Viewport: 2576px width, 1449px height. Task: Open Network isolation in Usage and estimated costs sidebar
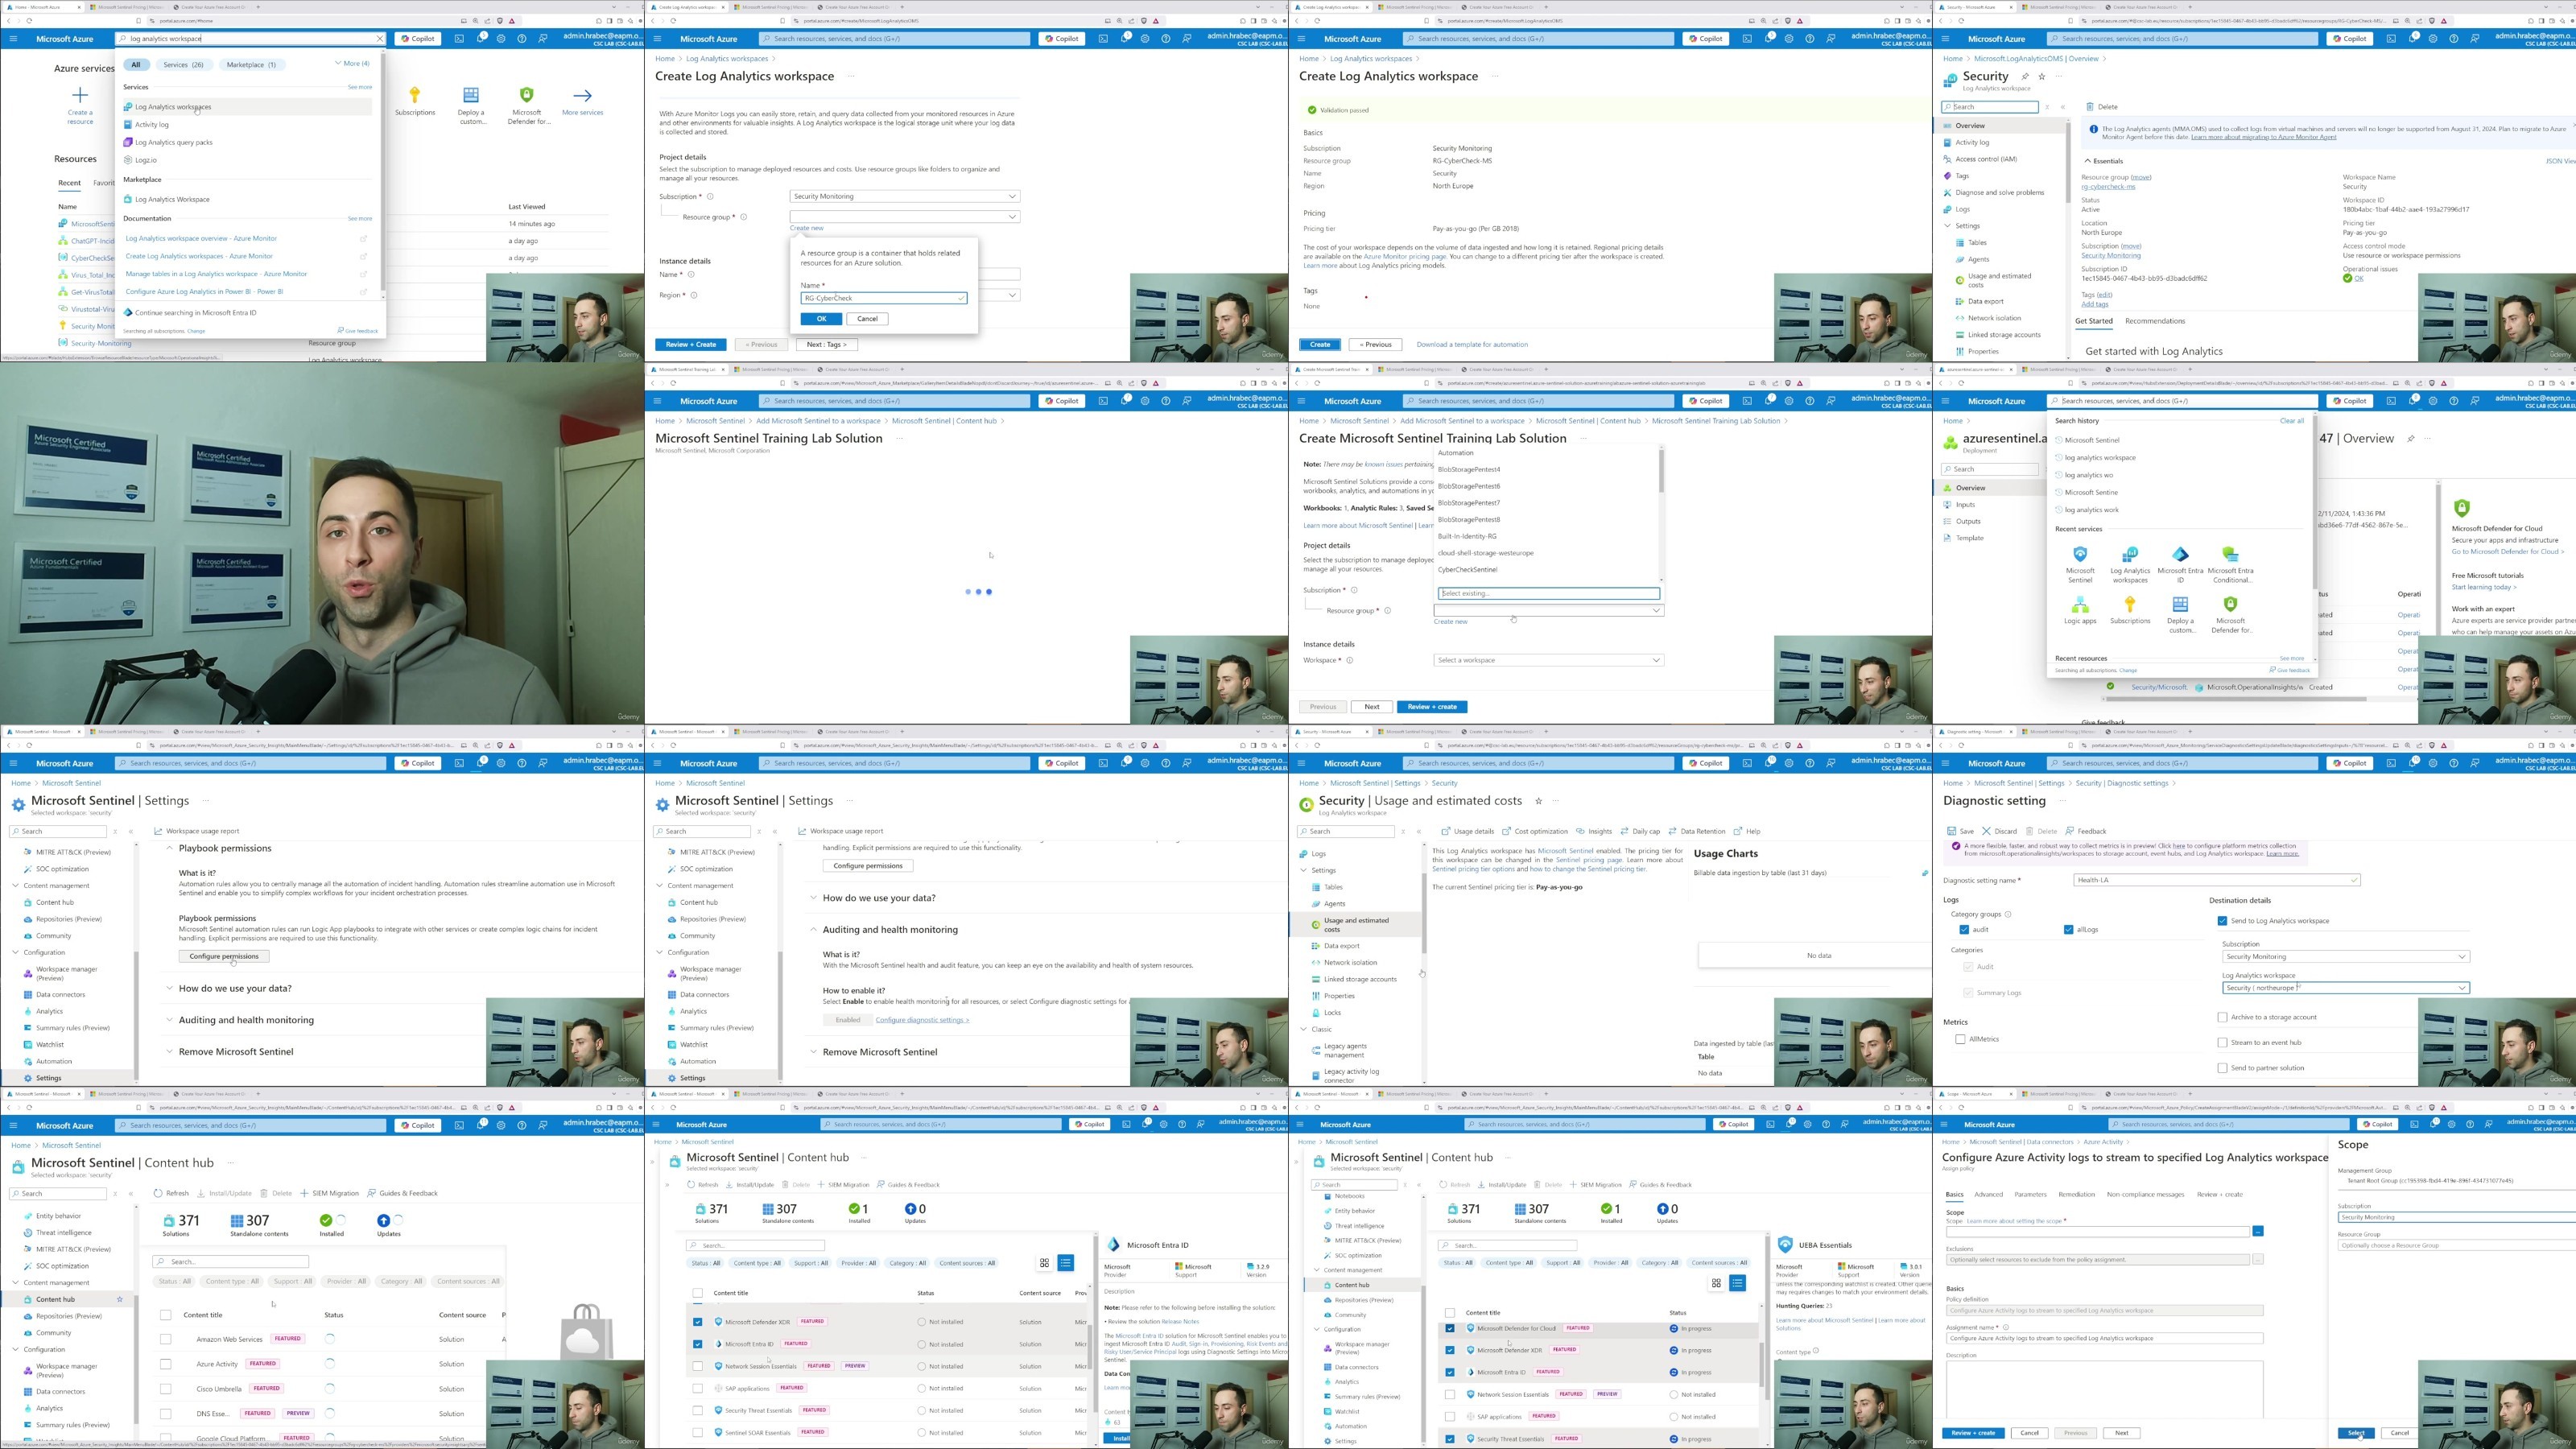coord(1350,963)
